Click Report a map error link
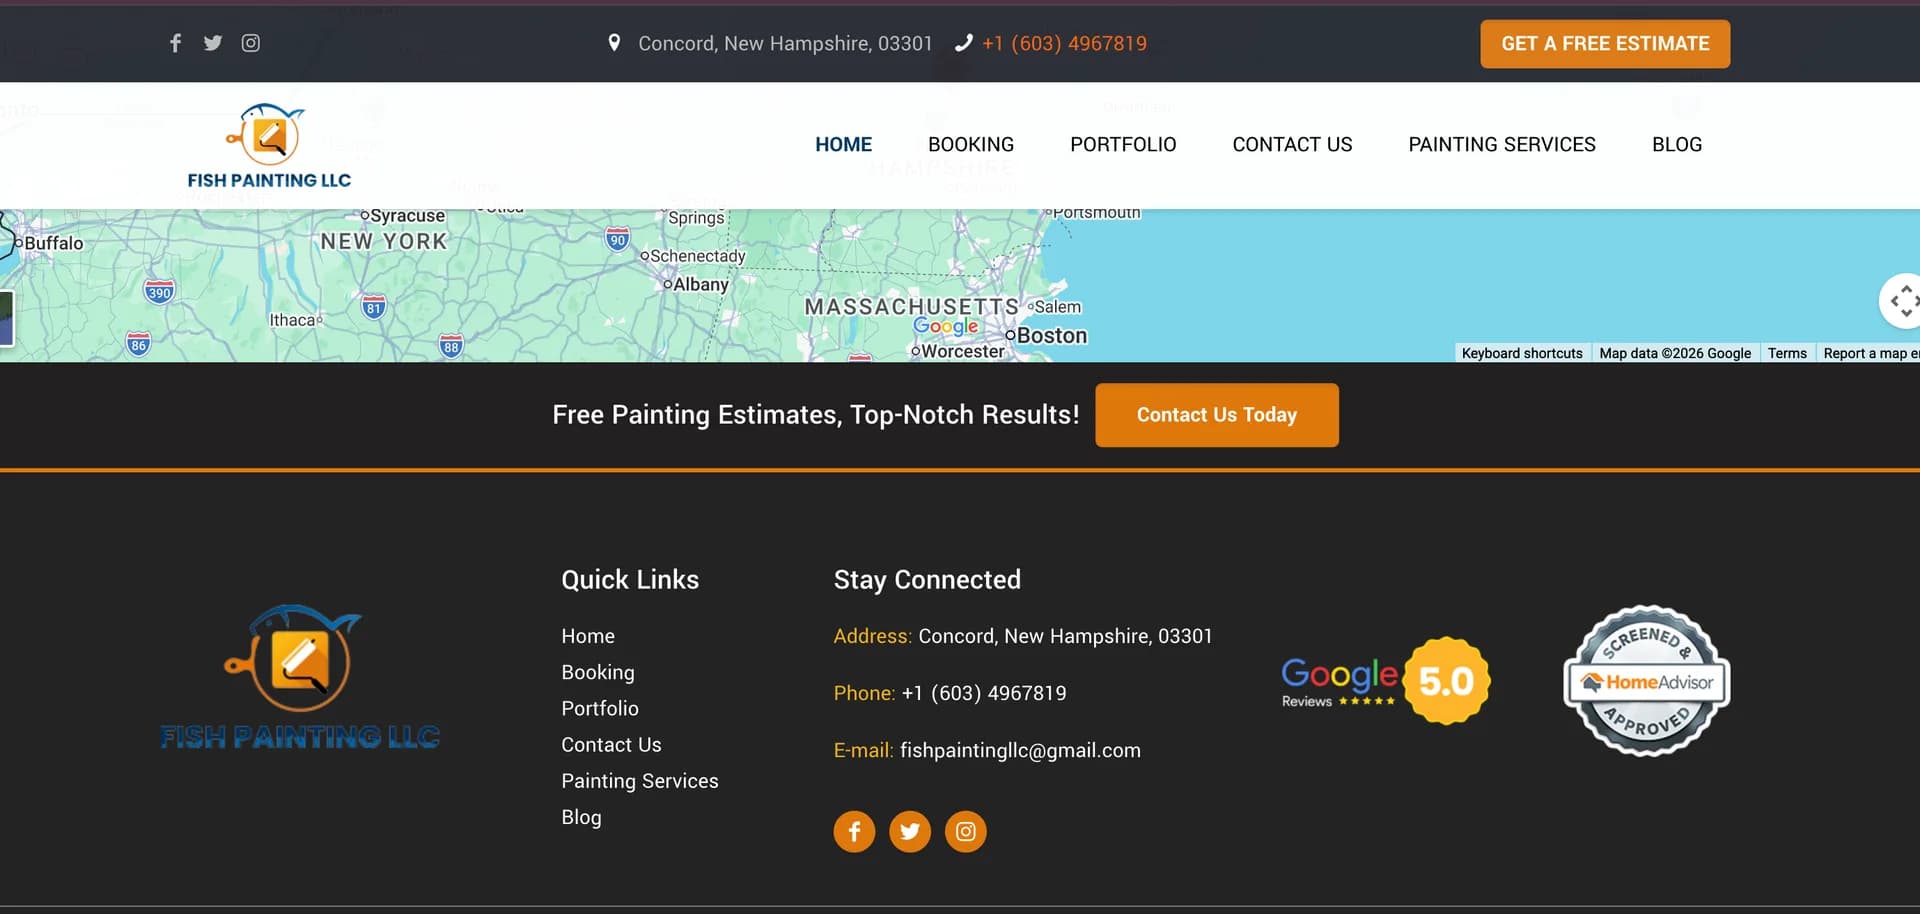 pyautogui.click(x=1869, y=353)
